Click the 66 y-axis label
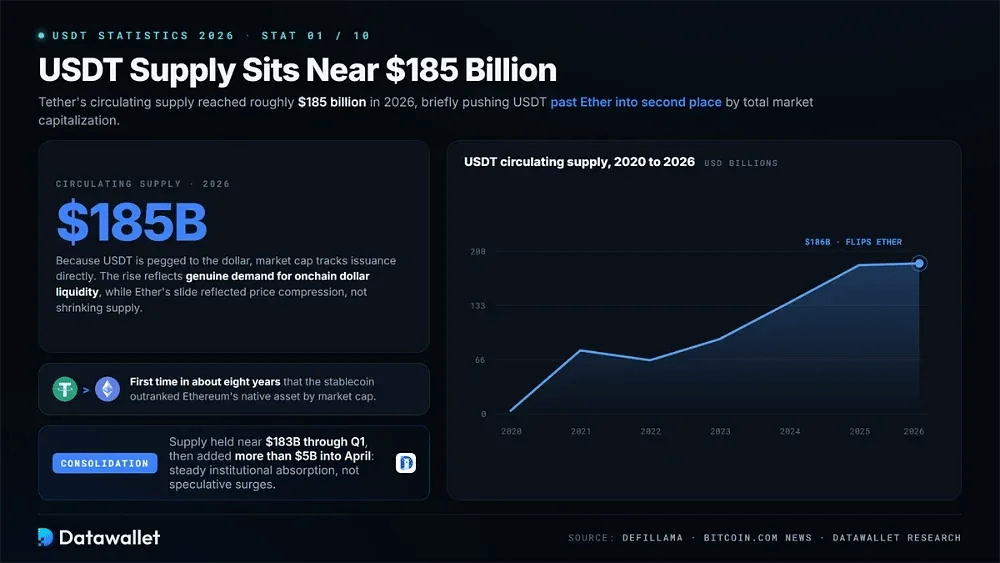The height and width of the screenshot is (563, 1000). pos(480,360)
